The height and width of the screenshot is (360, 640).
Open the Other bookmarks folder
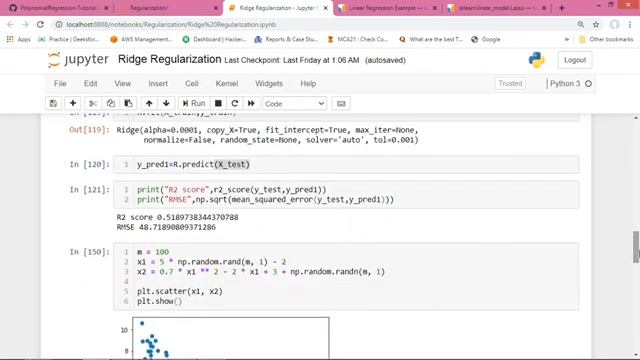[x=606, y=40]
